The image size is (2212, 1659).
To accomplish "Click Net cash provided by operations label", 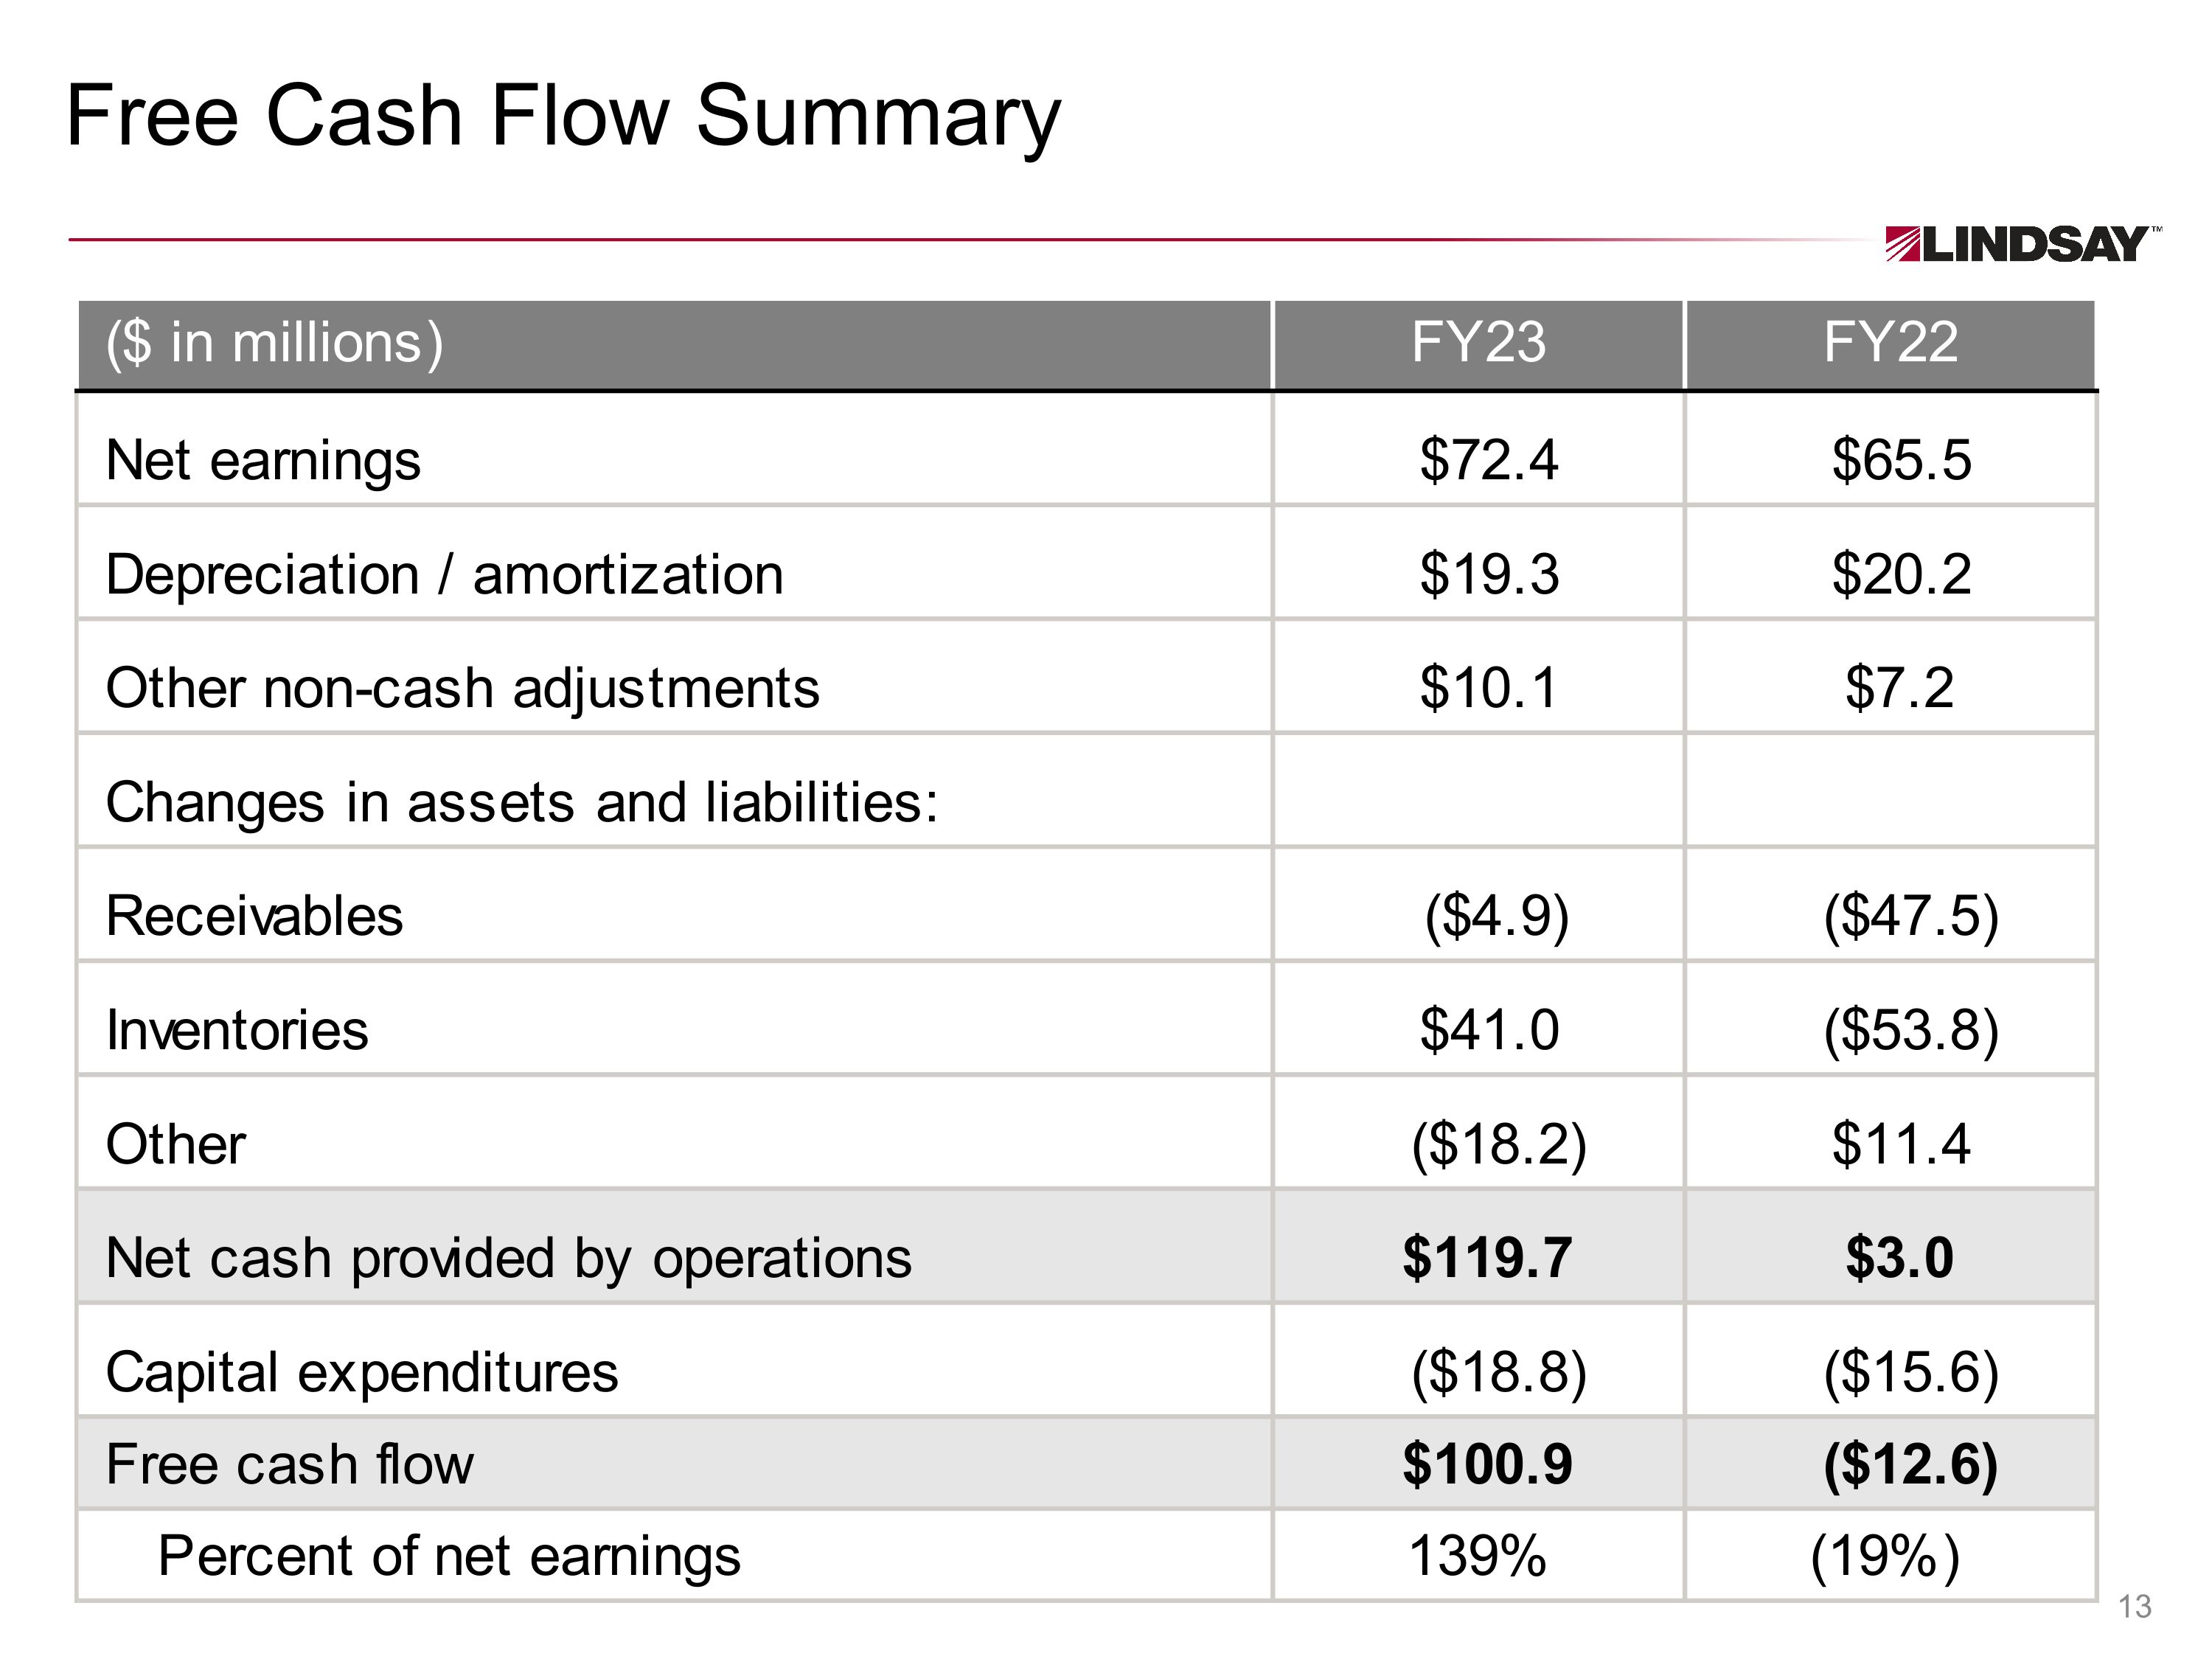I will pyautogui.click(x=508, y=1258).
